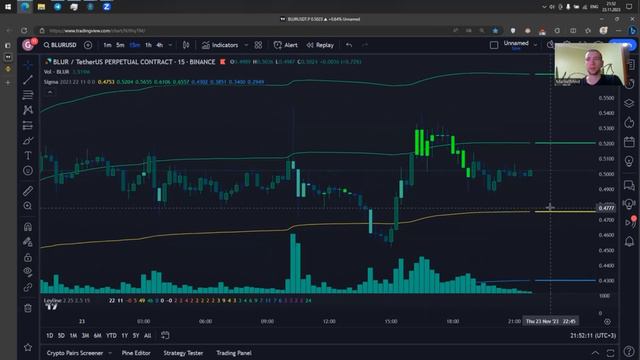Open the forecasting and measurement tools
The height and width of the screenshot is (360, 640).
tap(28, 125)
